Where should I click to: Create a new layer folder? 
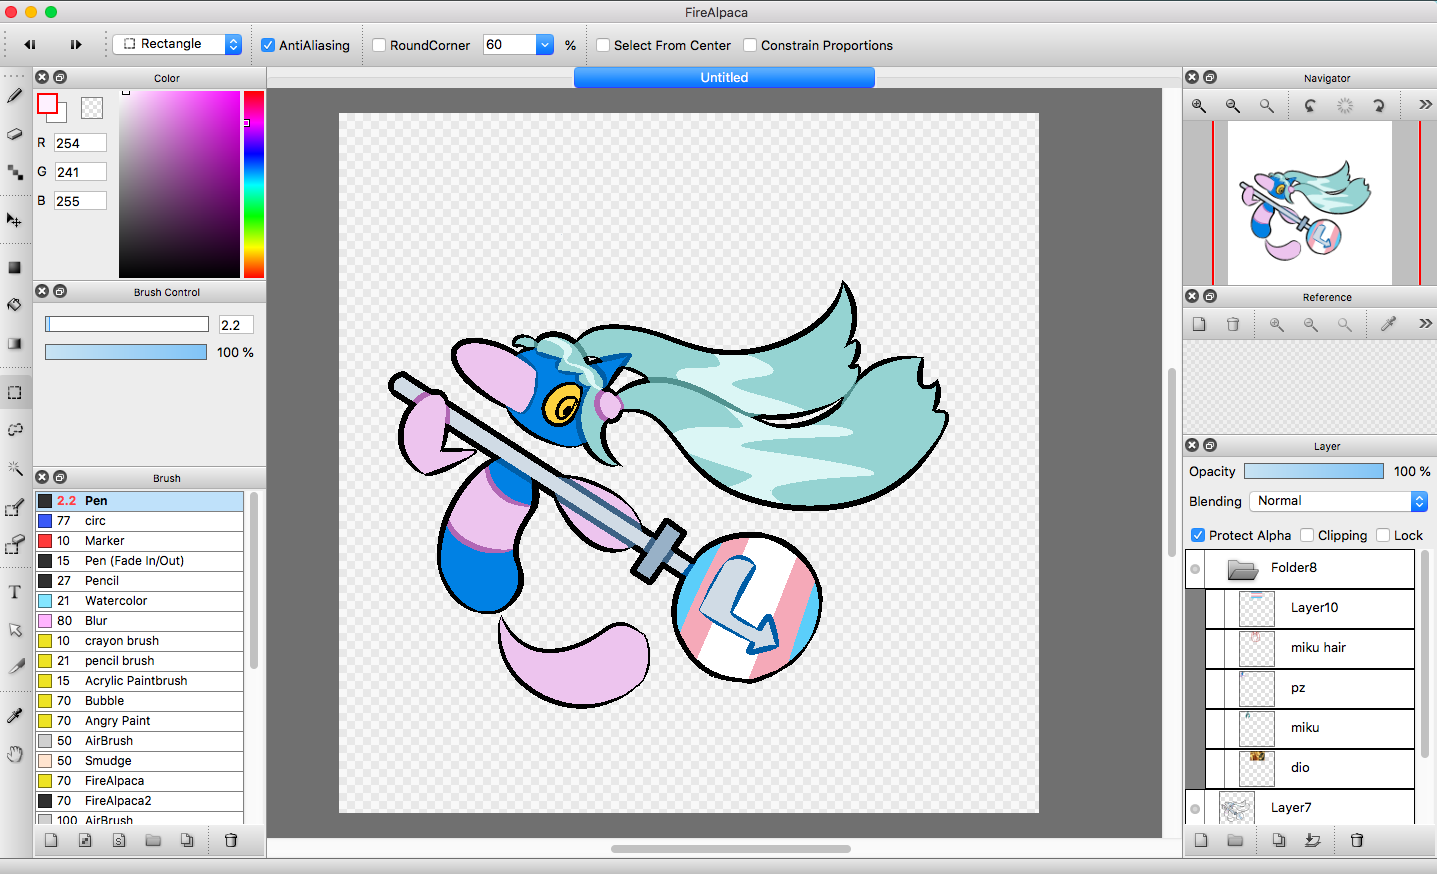[x=1235, y=840]
